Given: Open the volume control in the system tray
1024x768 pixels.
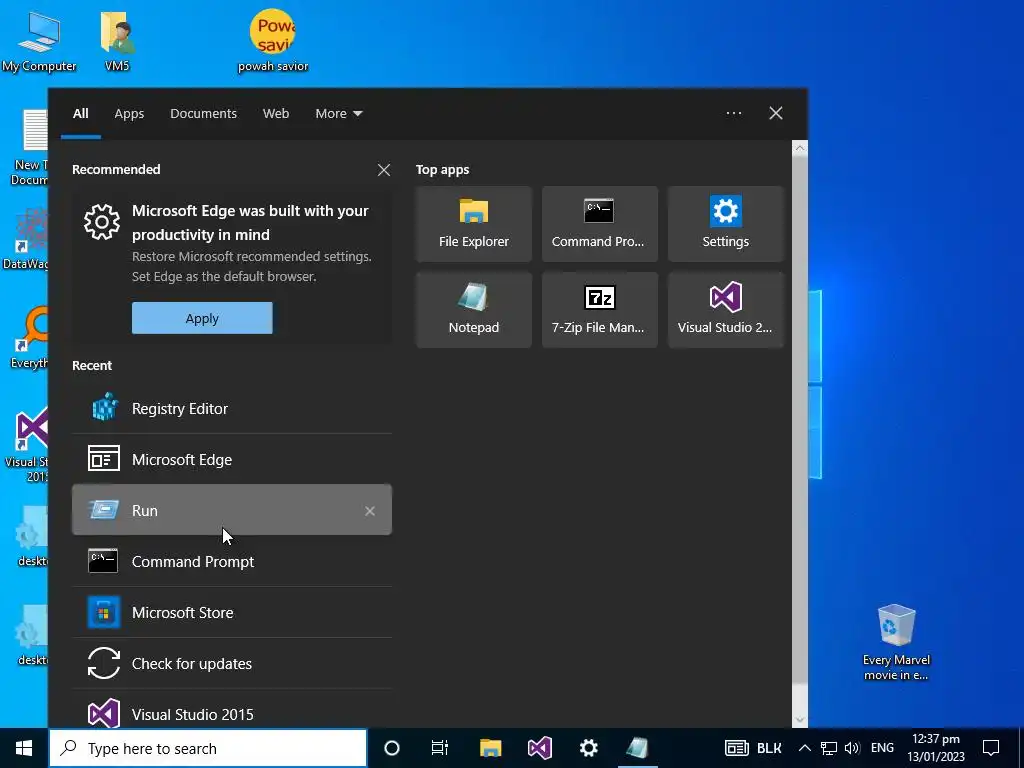Looking at the screenshot, I should [x=852, y=748].
